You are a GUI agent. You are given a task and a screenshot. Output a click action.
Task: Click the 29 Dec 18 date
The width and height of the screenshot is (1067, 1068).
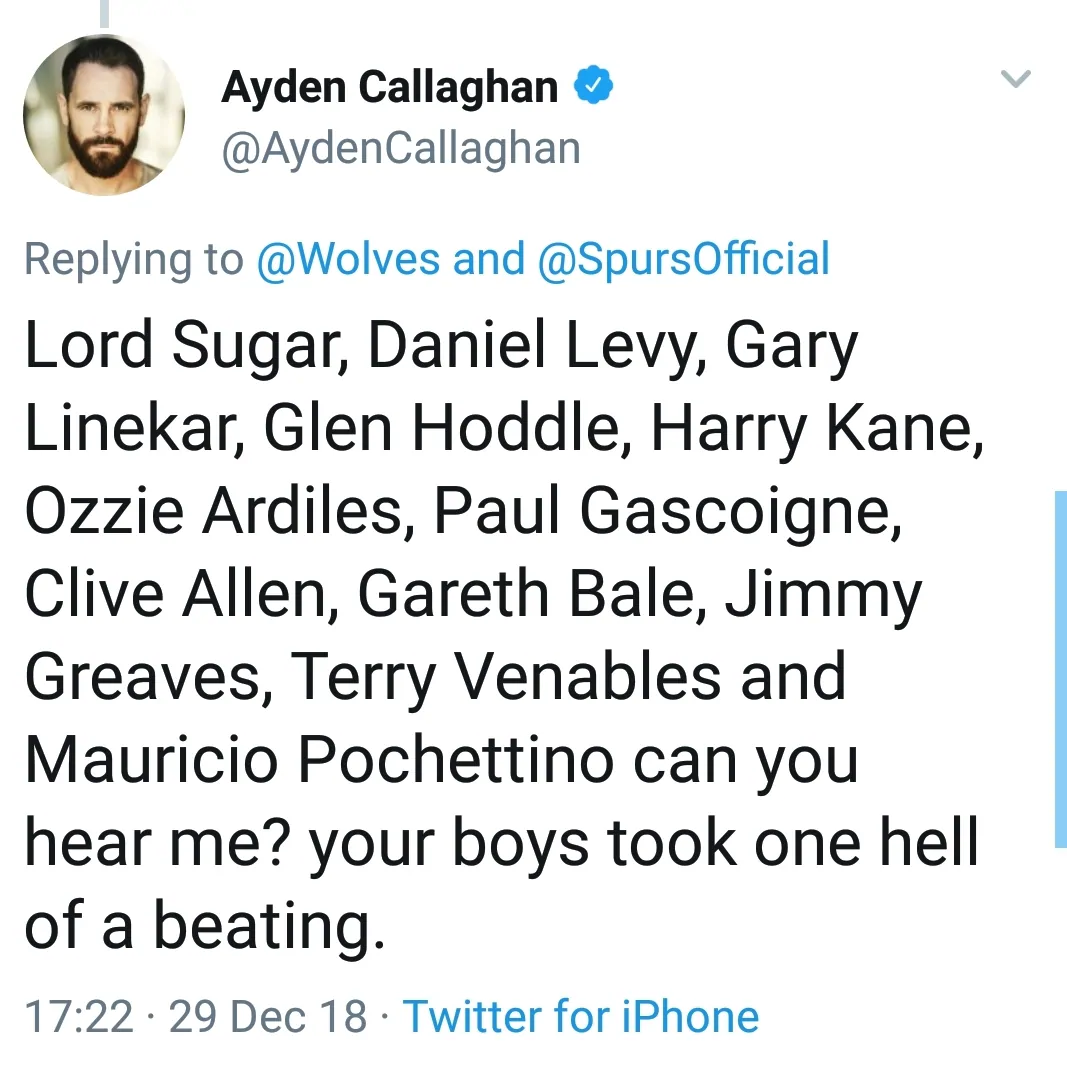(268, 1017)
